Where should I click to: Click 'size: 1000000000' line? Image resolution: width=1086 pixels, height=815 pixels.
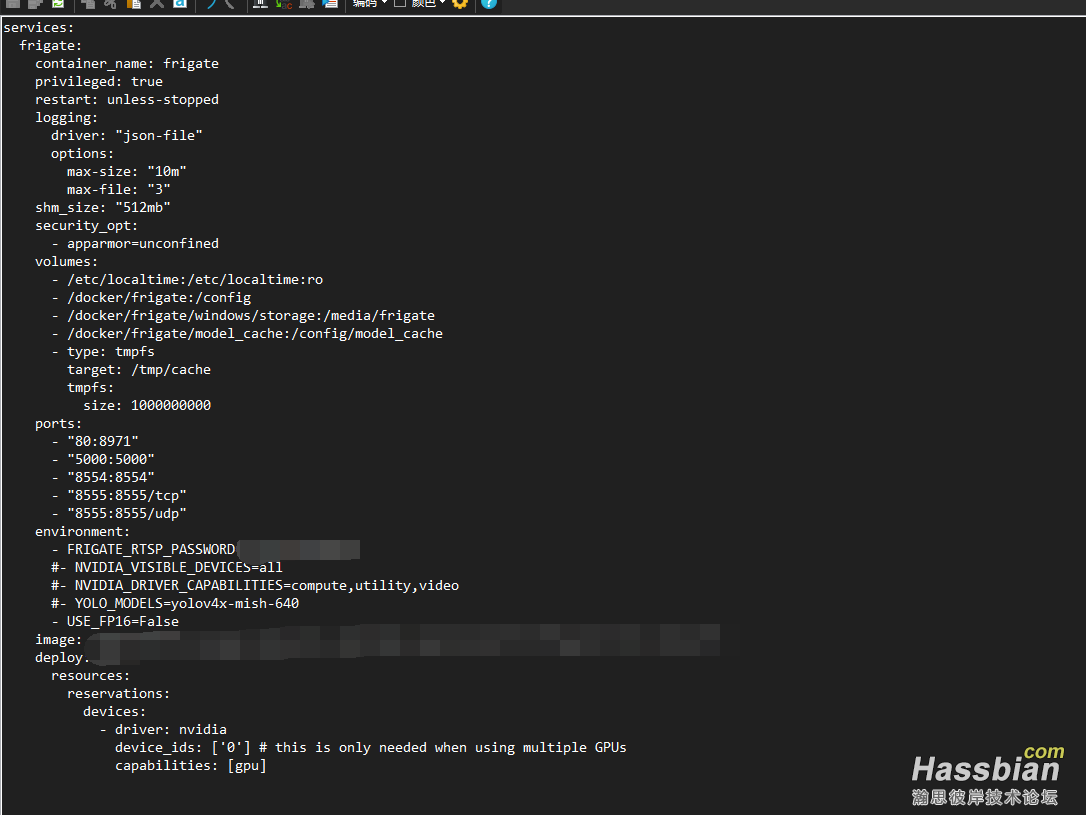pyautogui.click(x=147, y=406)
